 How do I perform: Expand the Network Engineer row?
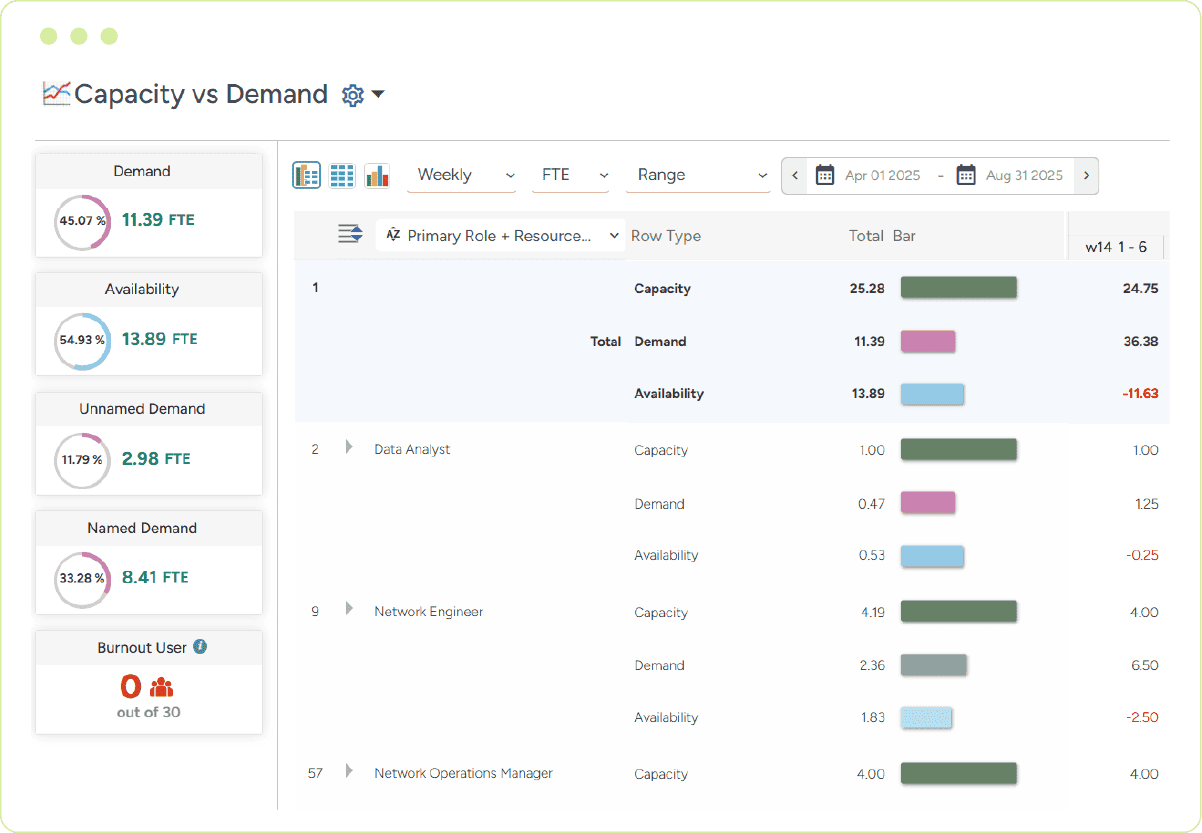point(349,610)
